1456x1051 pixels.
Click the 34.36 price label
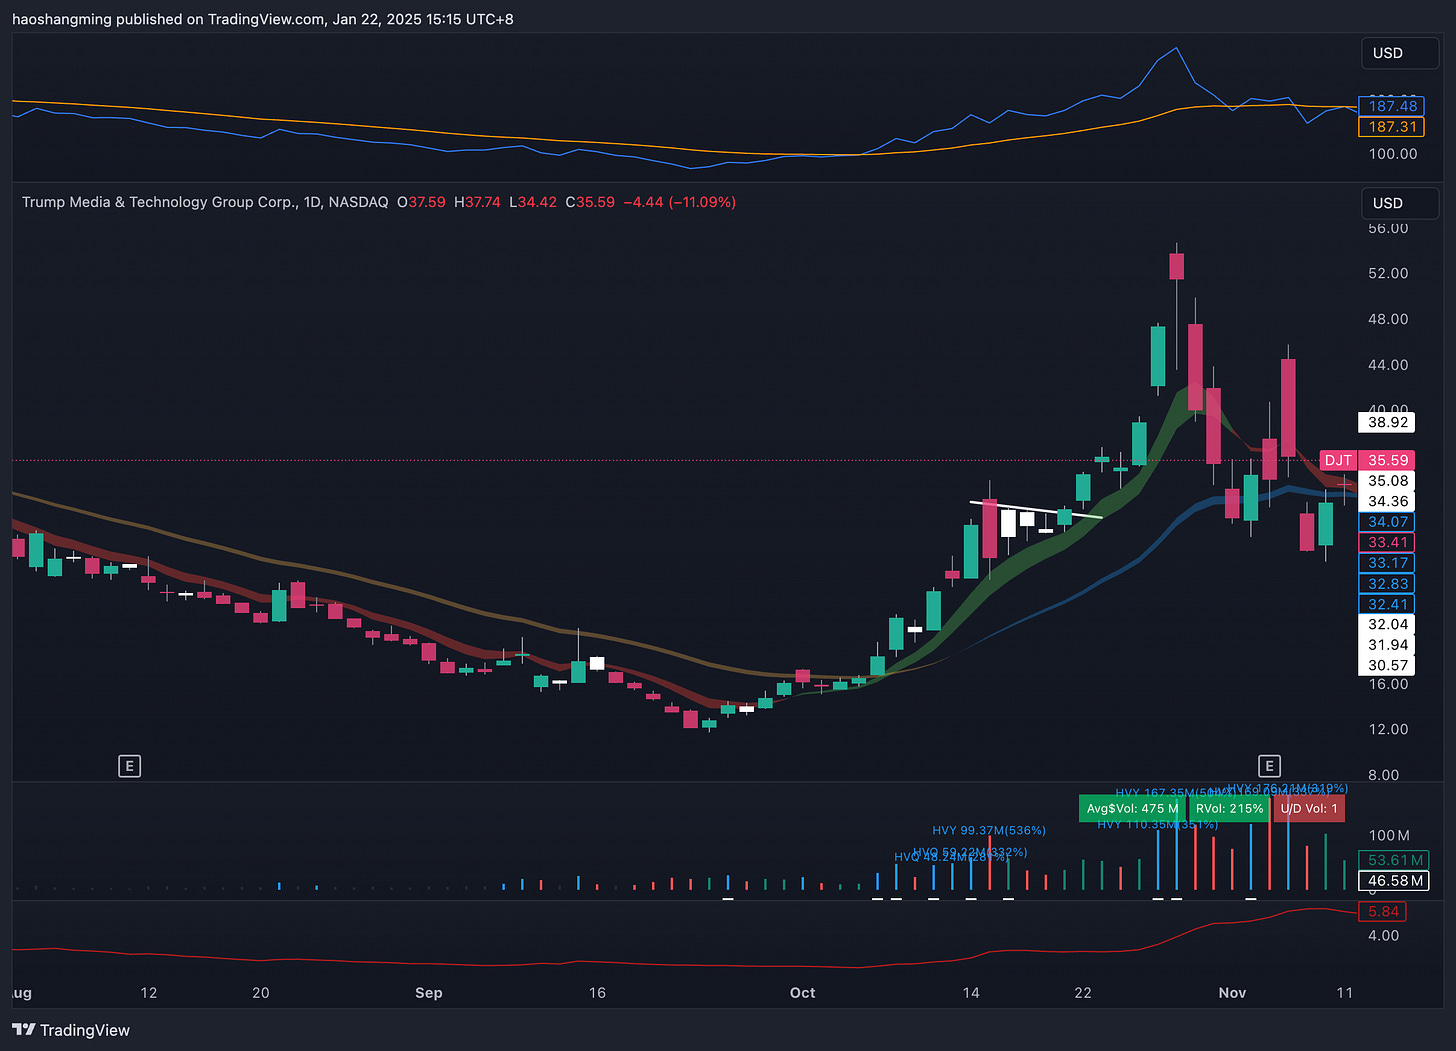tap(1388, 502)
